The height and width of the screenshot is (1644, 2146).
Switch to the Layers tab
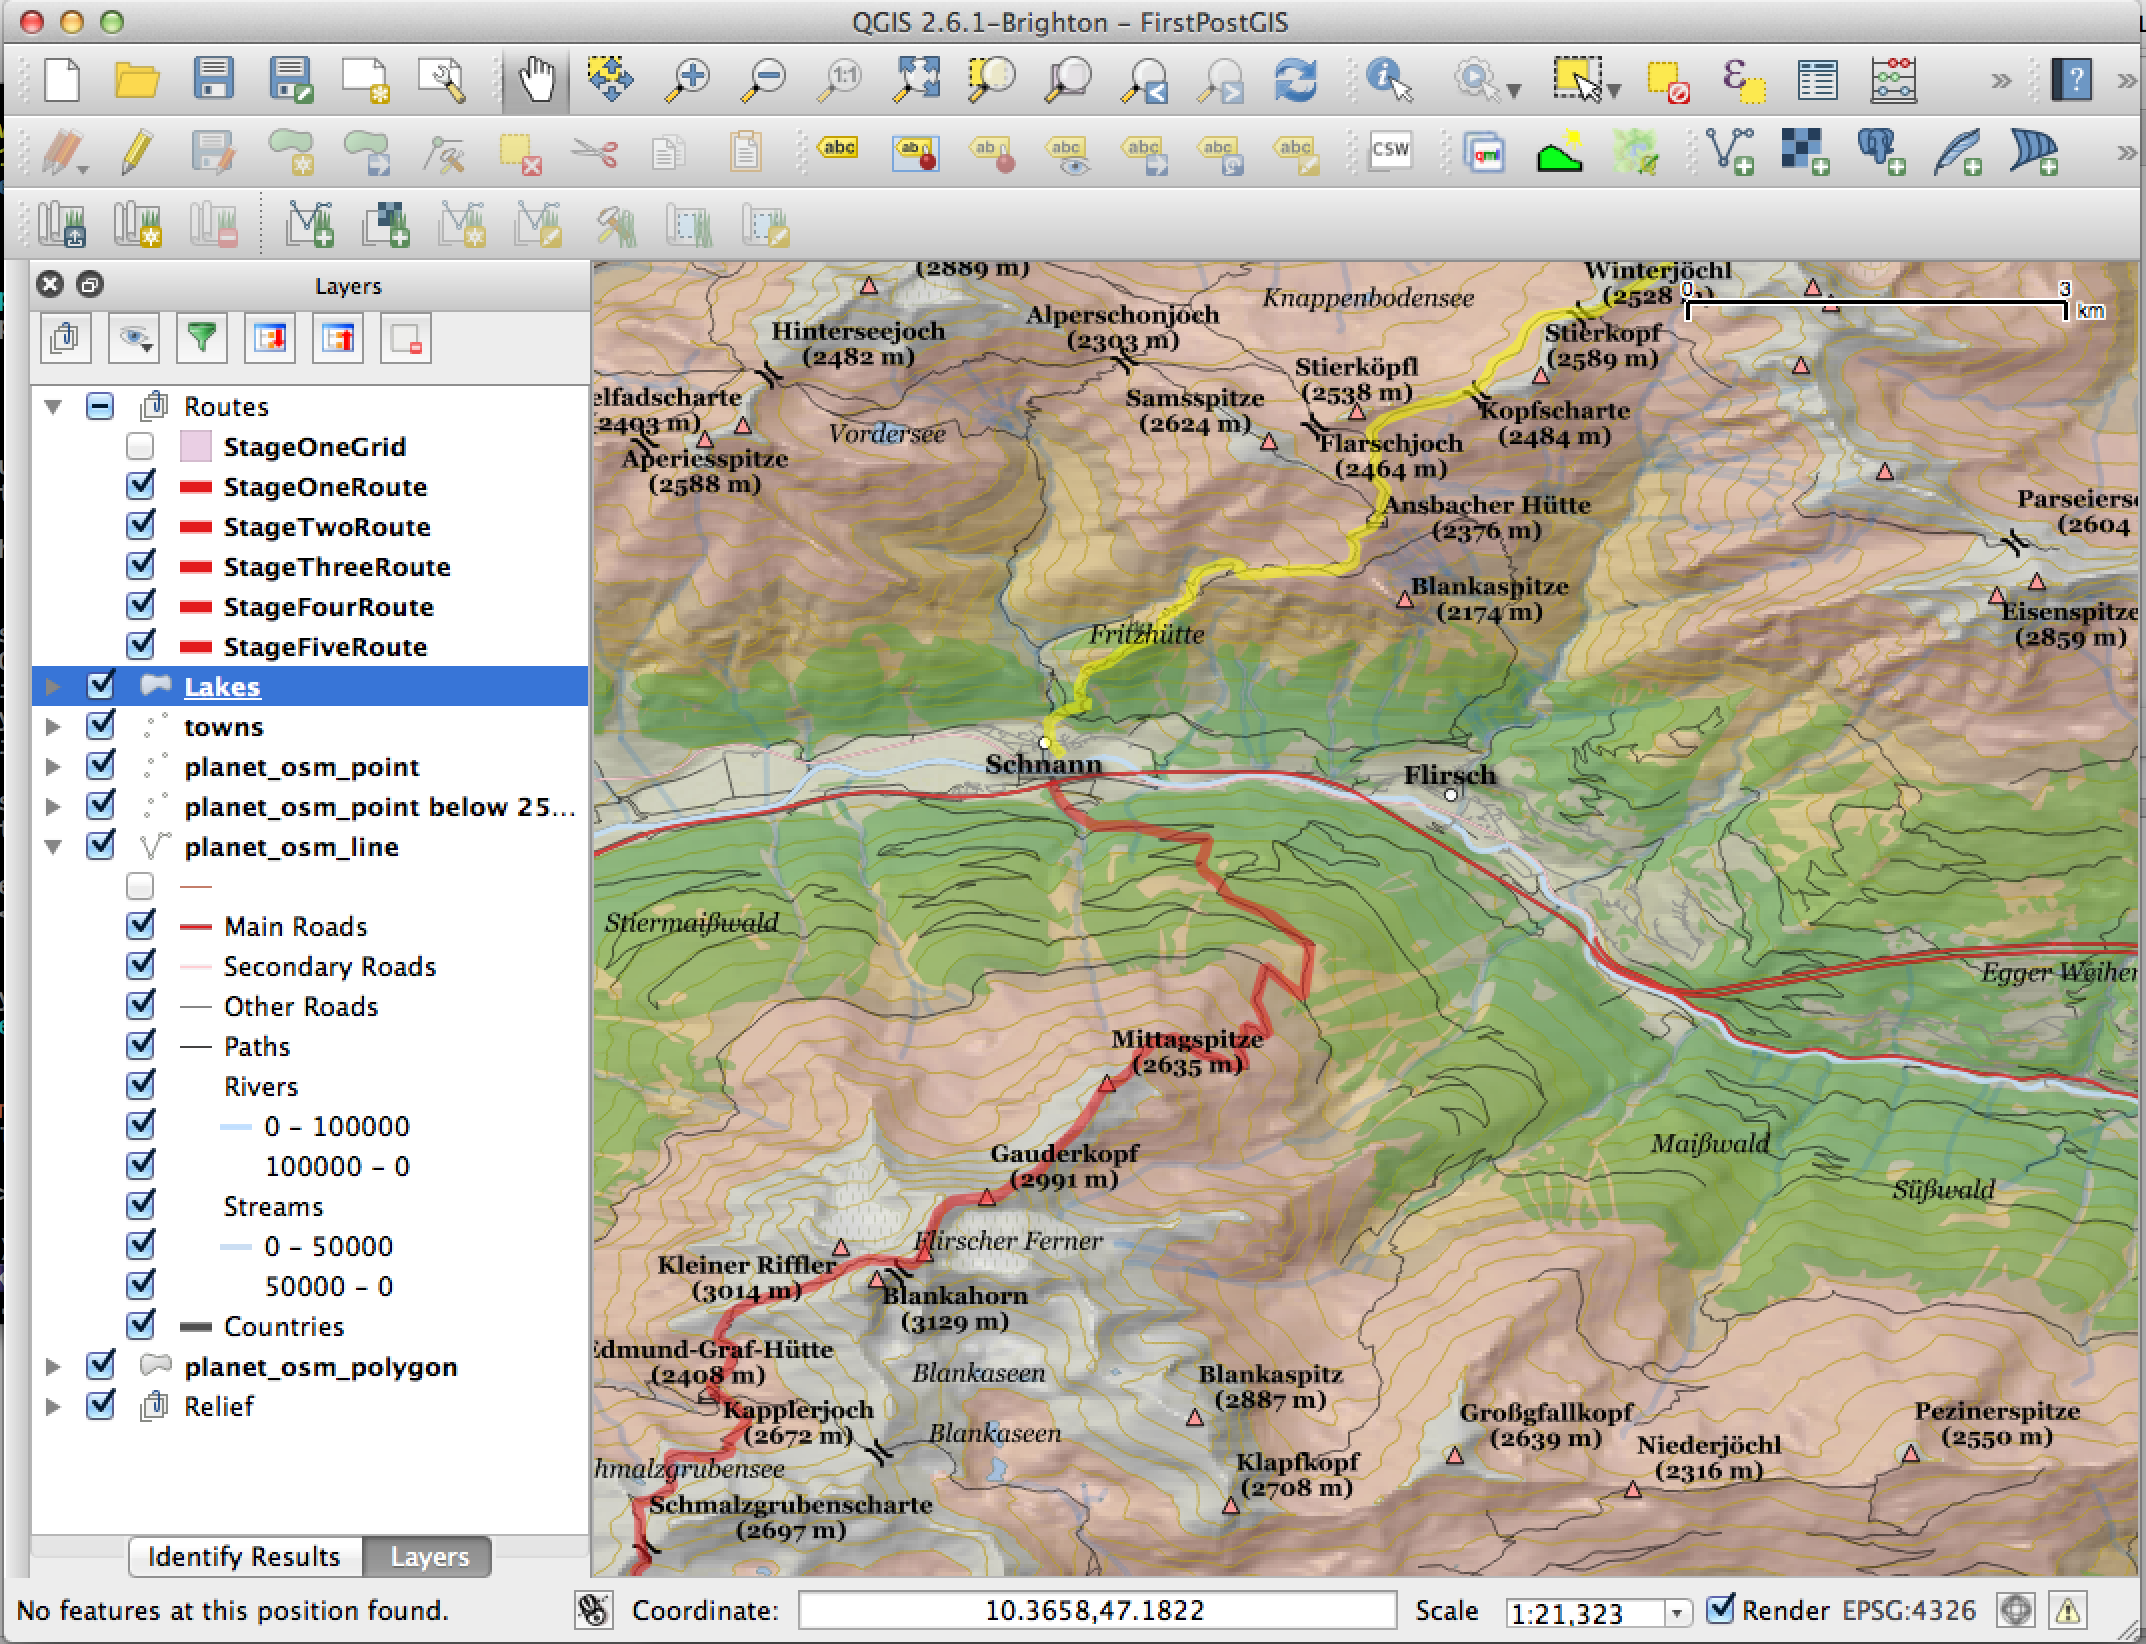[429, 1556]
